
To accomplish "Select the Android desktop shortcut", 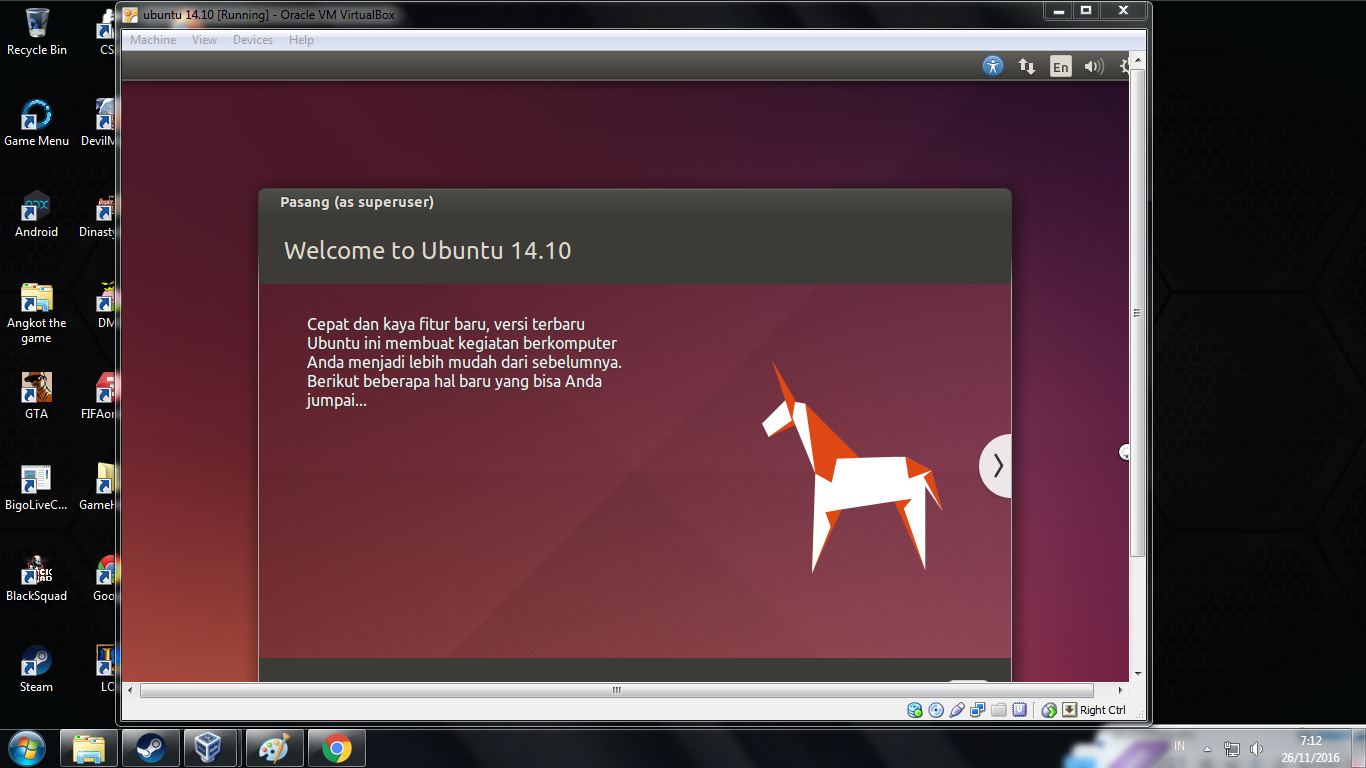I will pyautogui.click(x=37, y=213).
